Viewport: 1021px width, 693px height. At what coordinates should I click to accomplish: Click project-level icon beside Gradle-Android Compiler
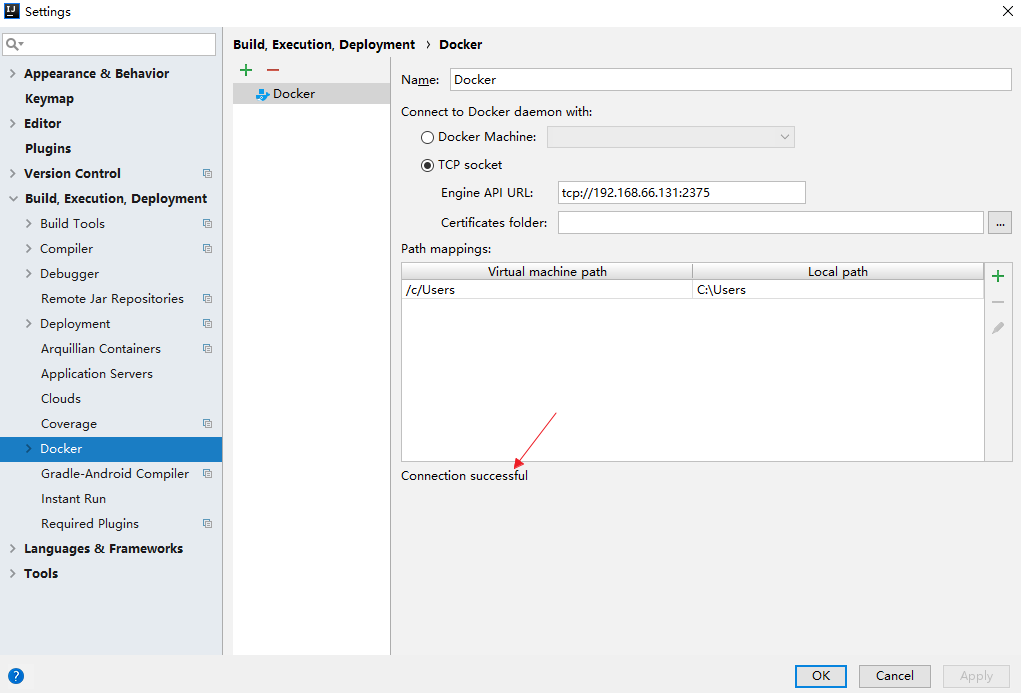[x=207, y=474]
